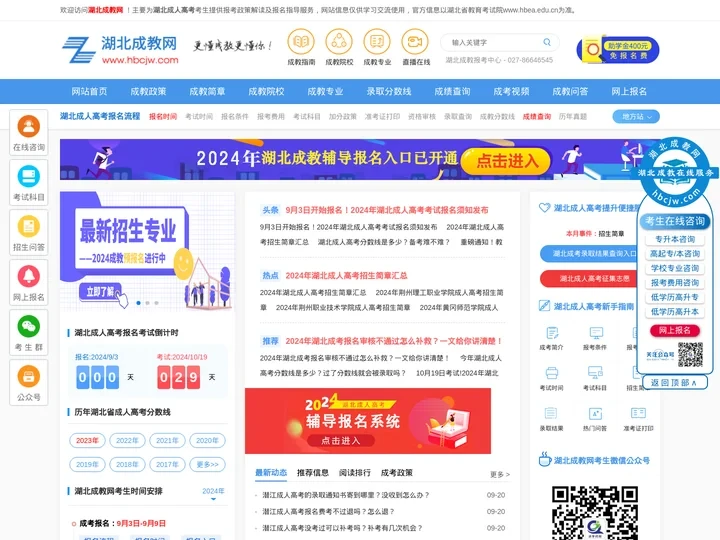Click 学校专业咨询 in floating panel
This screenshot has width=720, height=540.
point(675,268)
